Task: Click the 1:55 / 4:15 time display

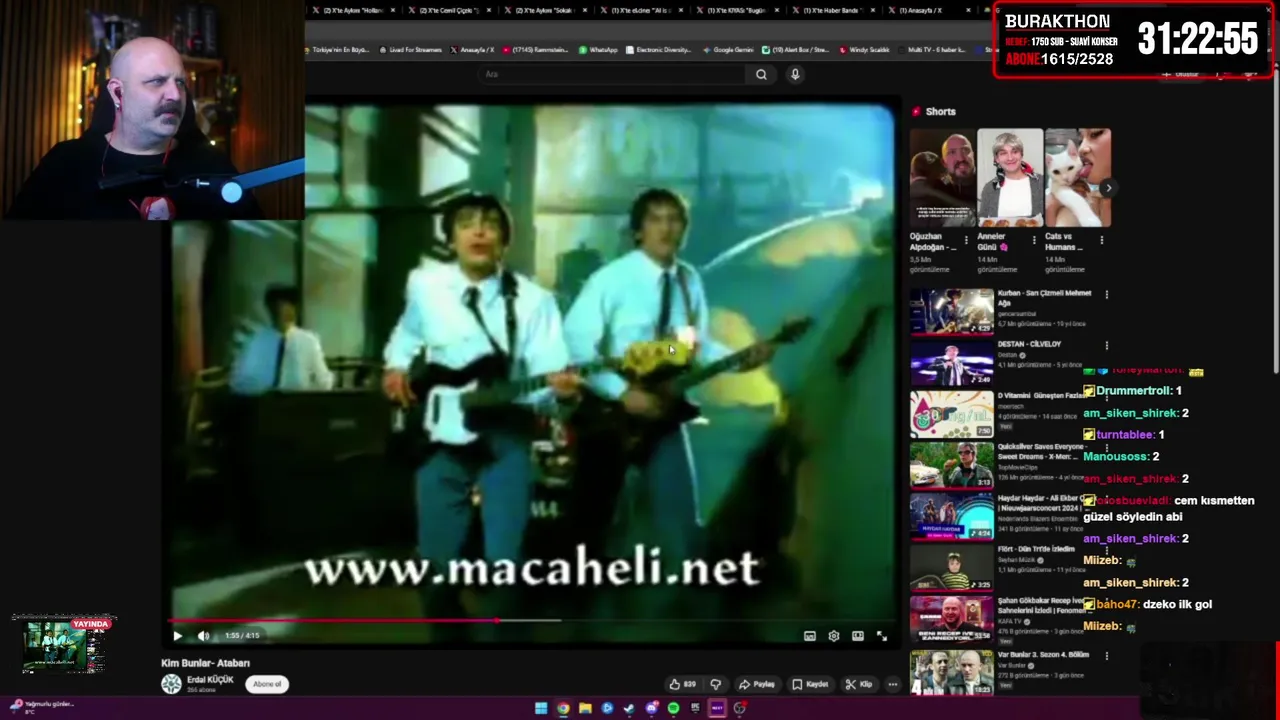Action: click(x=242, y=636)
